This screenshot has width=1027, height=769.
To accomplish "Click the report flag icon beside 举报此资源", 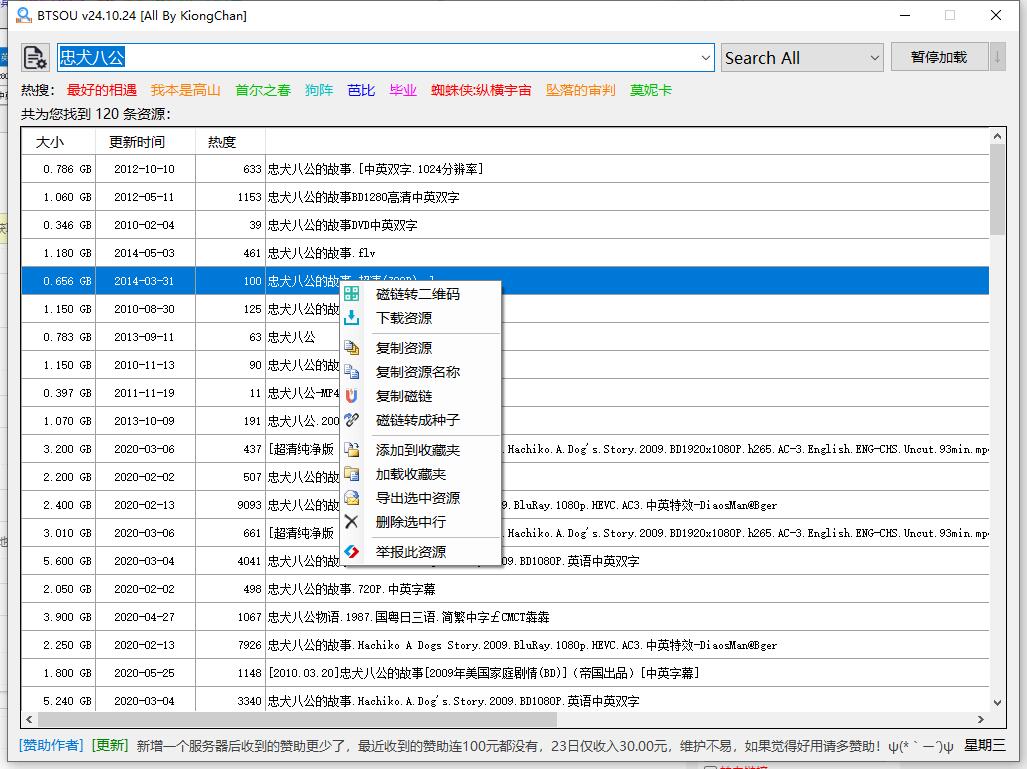I will pyautogui.click(x=351, y=550).
